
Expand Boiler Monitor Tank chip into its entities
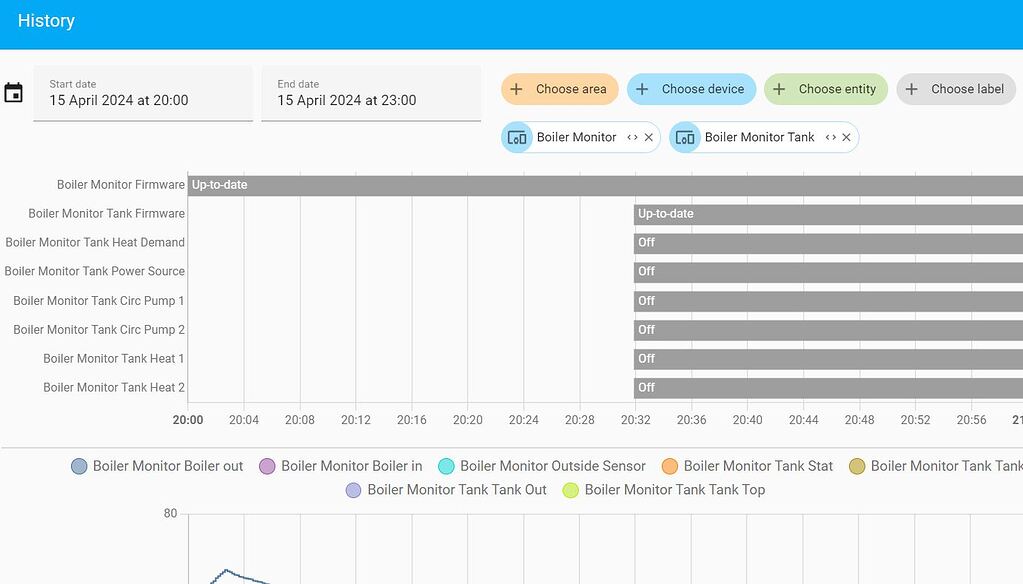[831, 138]
